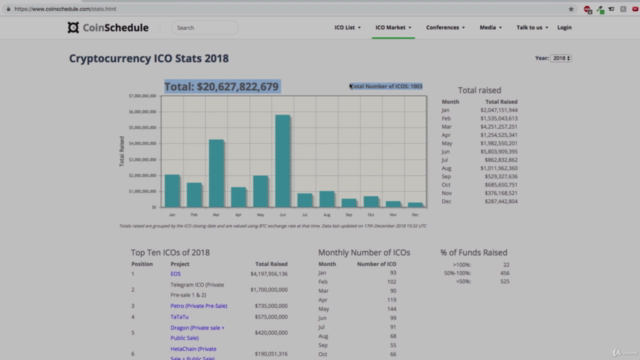
Task: Open the EOS project link
Action: (x=176, y=274)
